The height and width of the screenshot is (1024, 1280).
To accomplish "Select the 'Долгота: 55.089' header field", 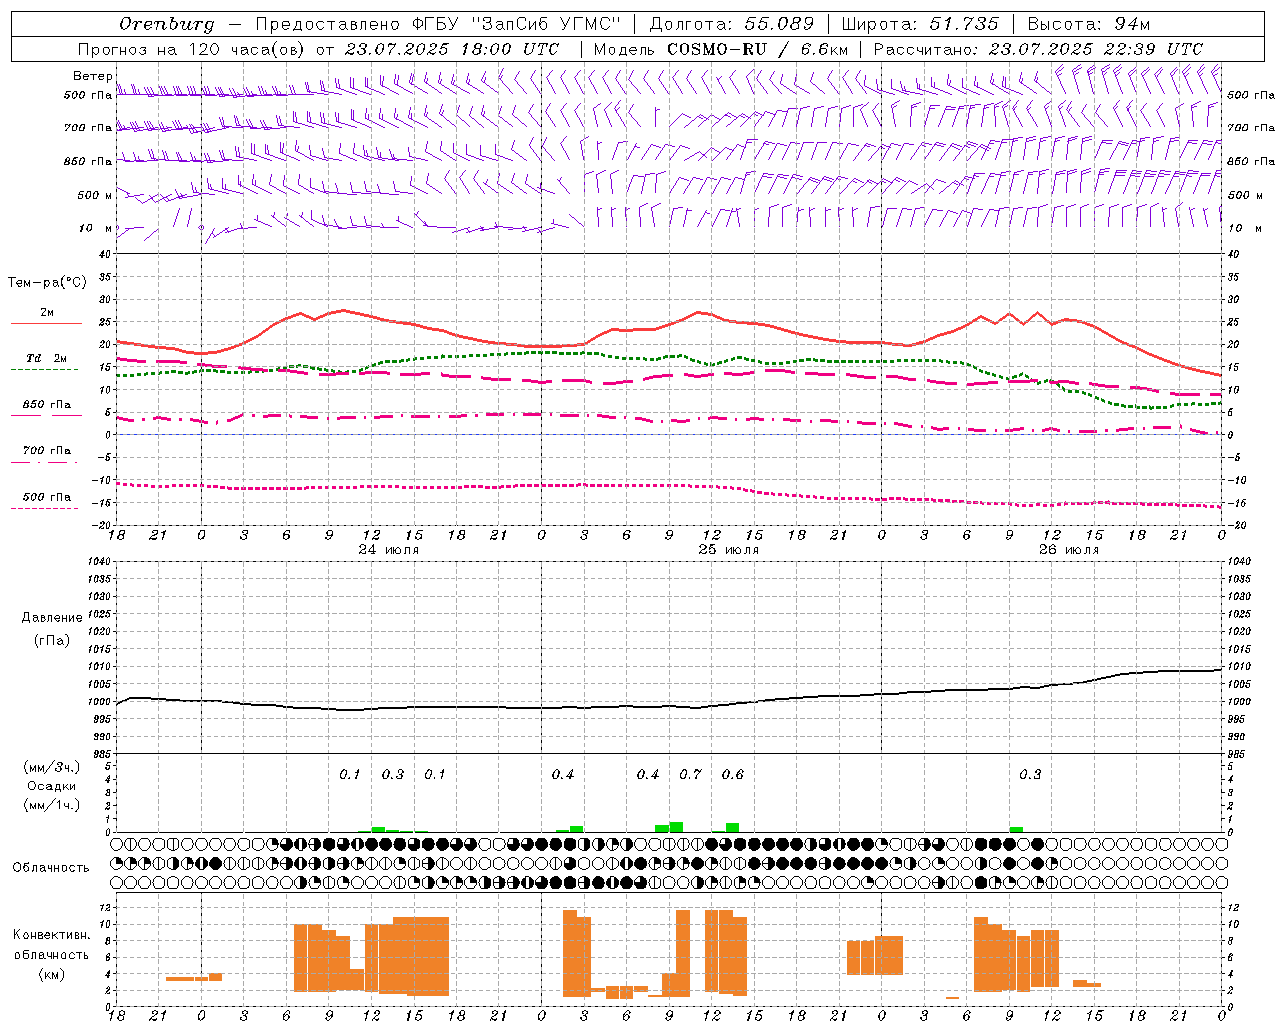I will pos(732,23).
